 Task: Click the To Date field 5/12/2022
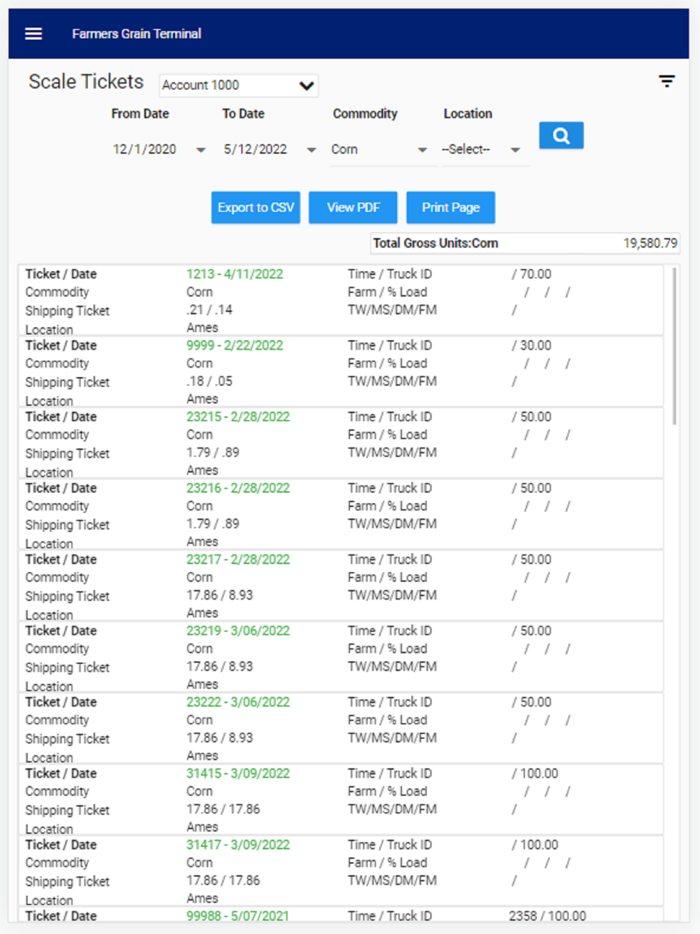pyautogui.click(x=256, y=150)
